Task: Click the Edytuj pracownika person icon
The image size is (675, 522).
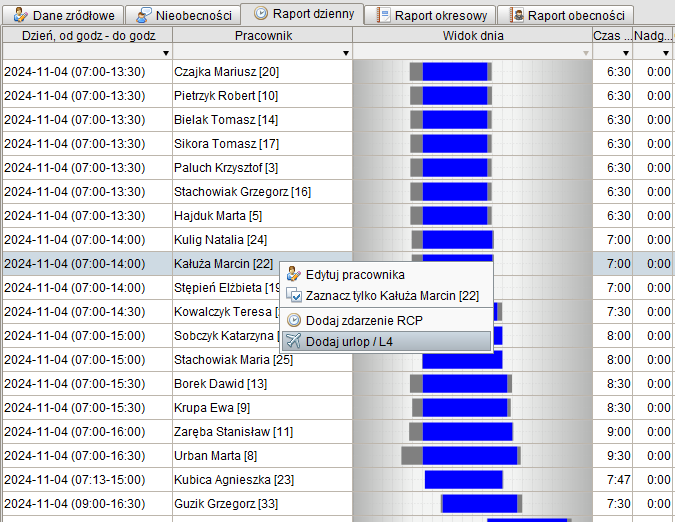Action: [x=294, y=274]
